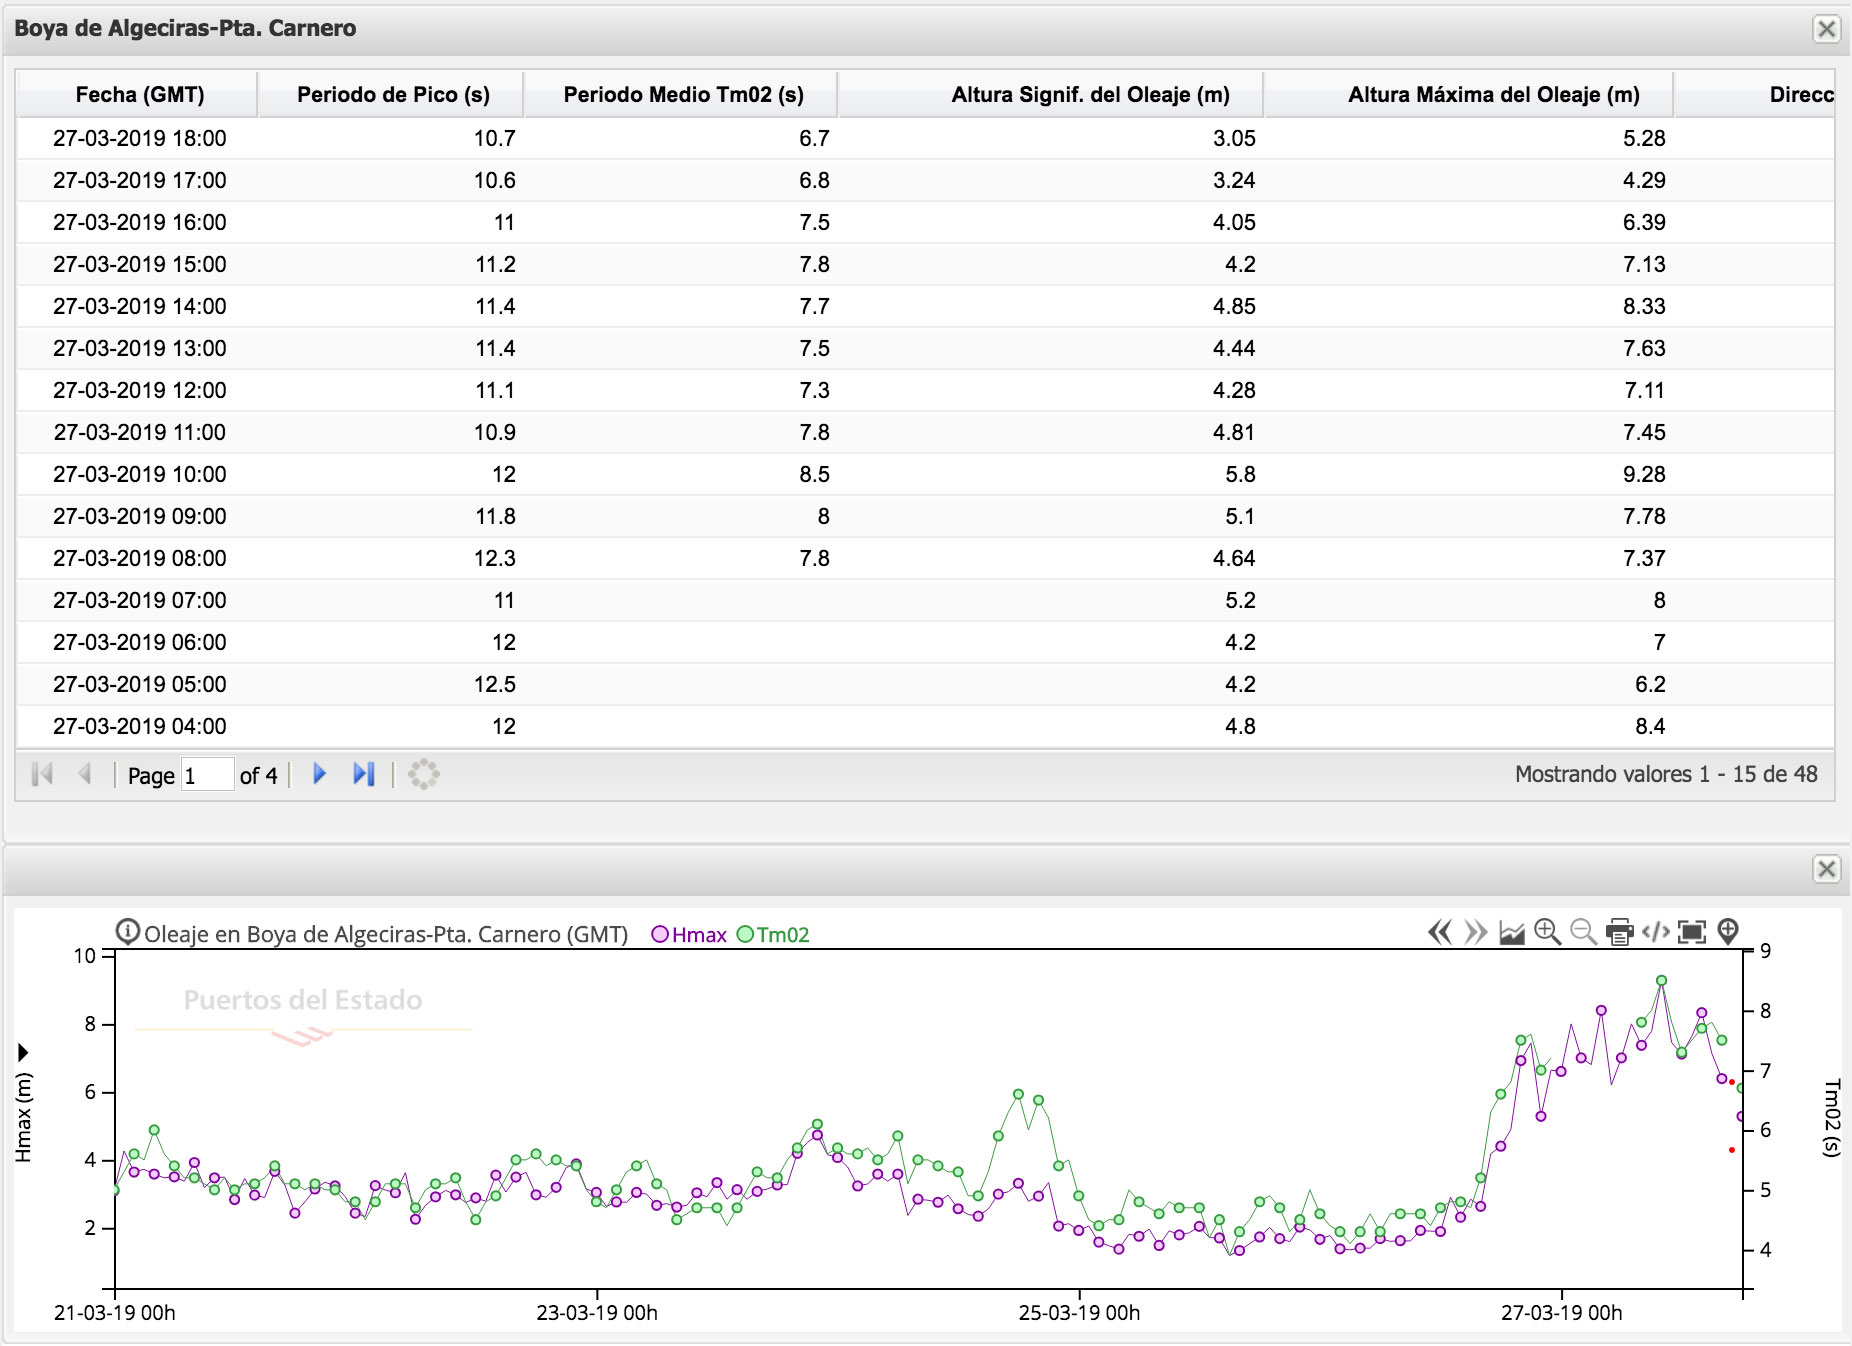1852x1346 pixels.
Task: Click the maximum wave height value 8.33
Action: pyautogui.click(x=1644, y=306)
